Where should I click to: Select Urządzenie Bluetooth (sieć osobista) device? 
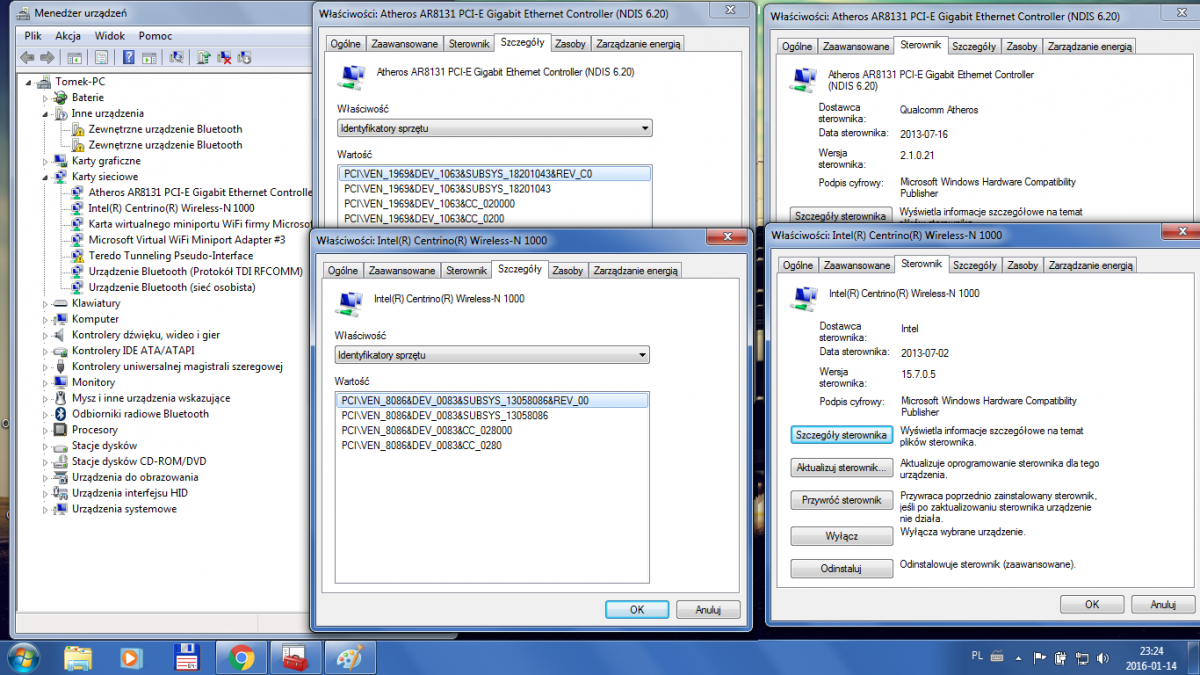171,287
